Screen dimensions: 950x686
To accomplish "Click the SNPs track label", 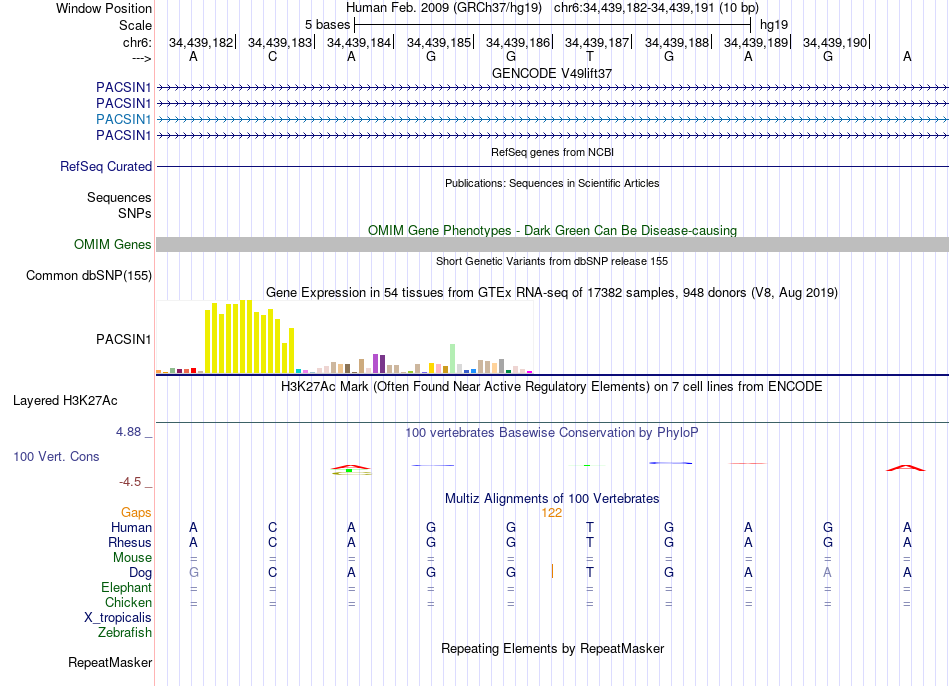I will pyautogui.click(x=135, y=213).
